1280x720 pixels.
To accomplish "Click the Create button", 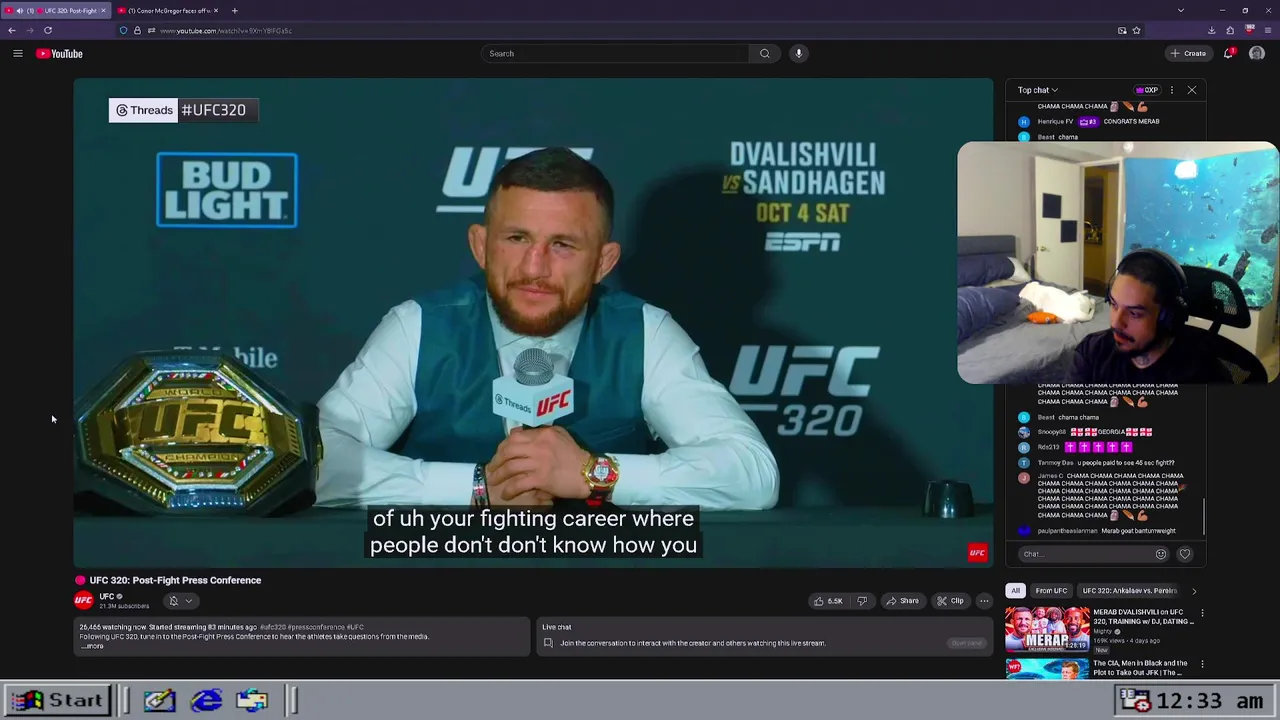I will [1188, 53].
